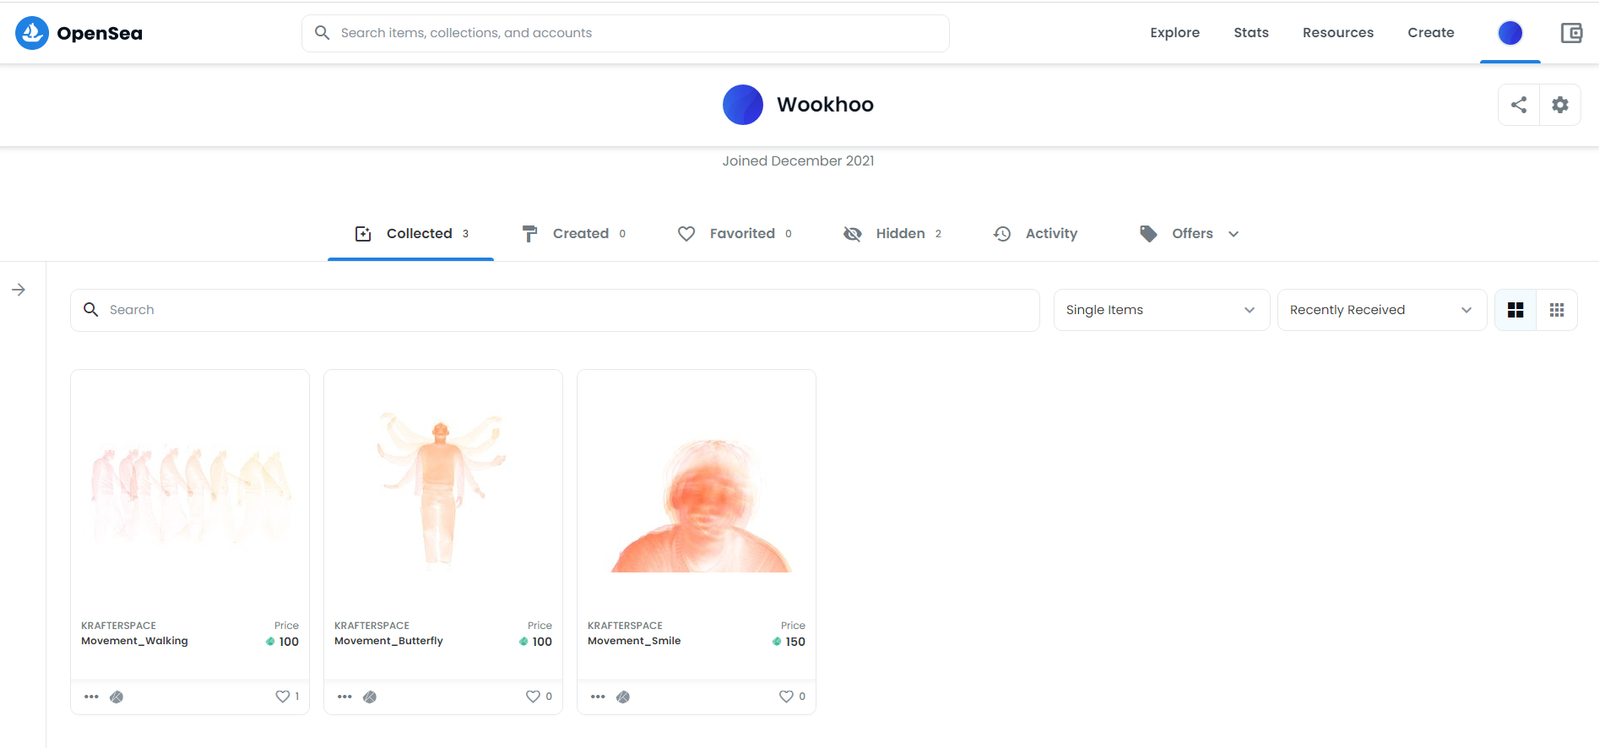Focus the collection Search field
This screenshot has height=748, width=1600.
[555, 310]
